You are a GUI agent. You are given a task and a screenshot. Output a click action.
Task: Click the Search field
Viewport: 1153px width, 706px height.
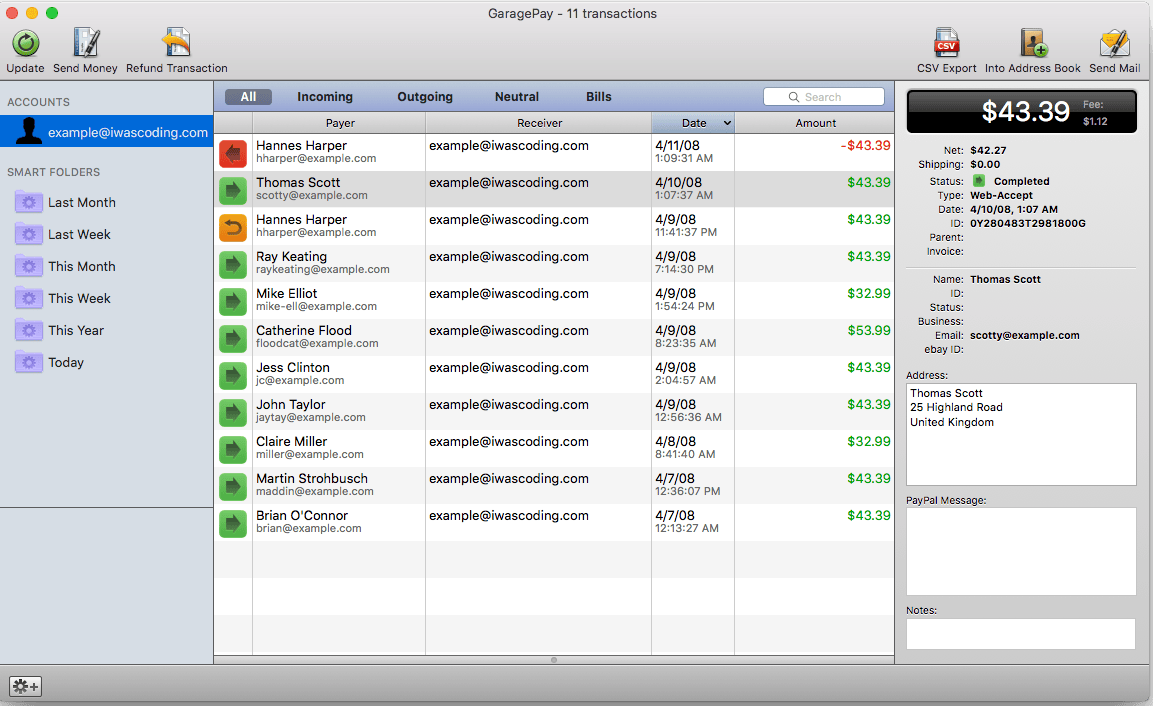[x=824, y=97]
